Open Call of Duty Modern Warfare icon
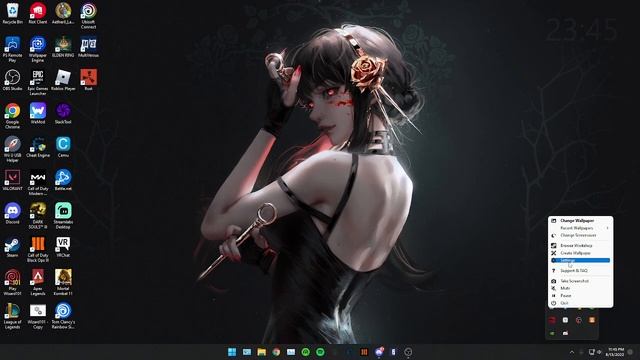This screenshot has width=640, height=360. 38,183
